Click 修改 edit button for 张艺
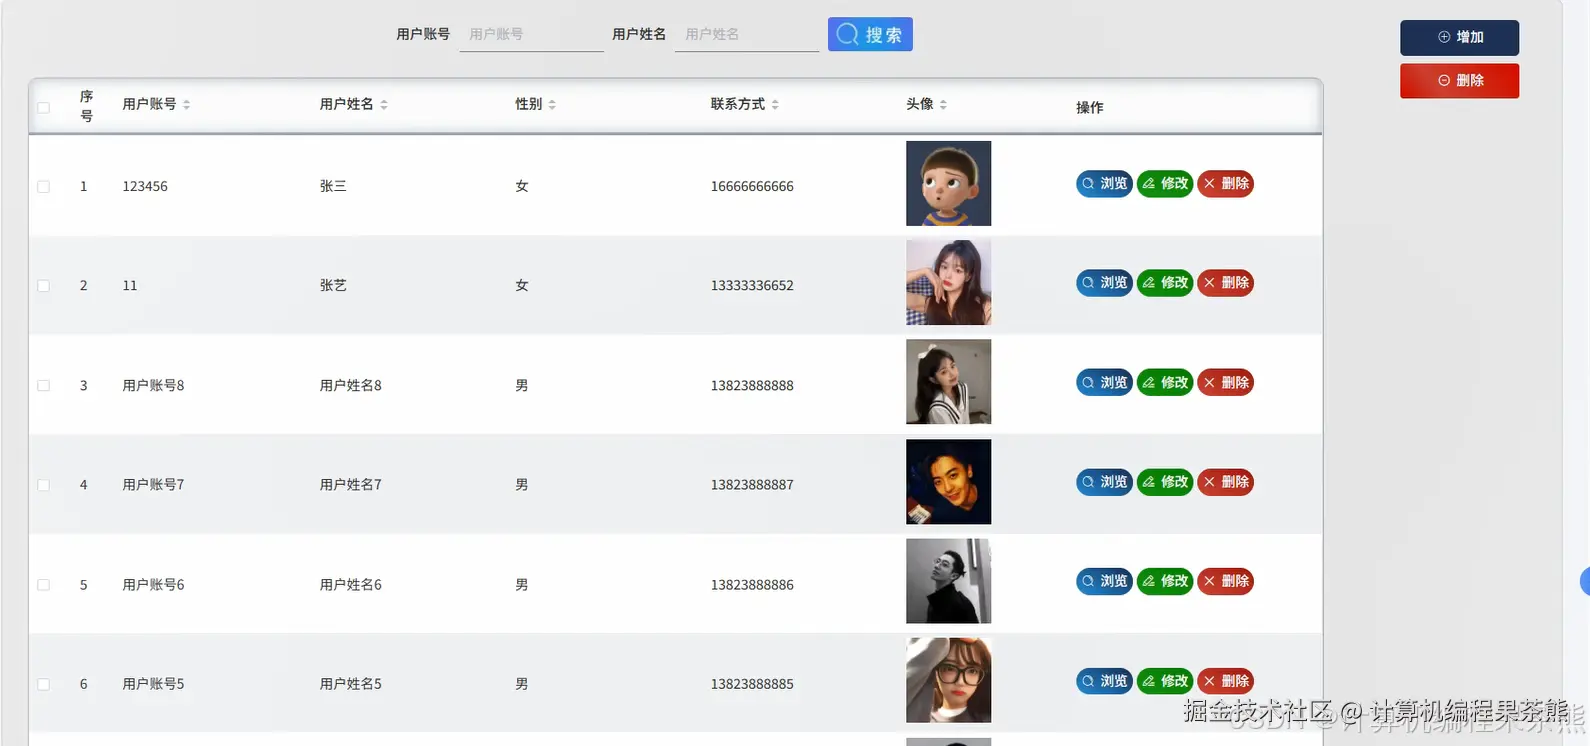This screenshot has width=1590, height=746. pos(1165,283)
